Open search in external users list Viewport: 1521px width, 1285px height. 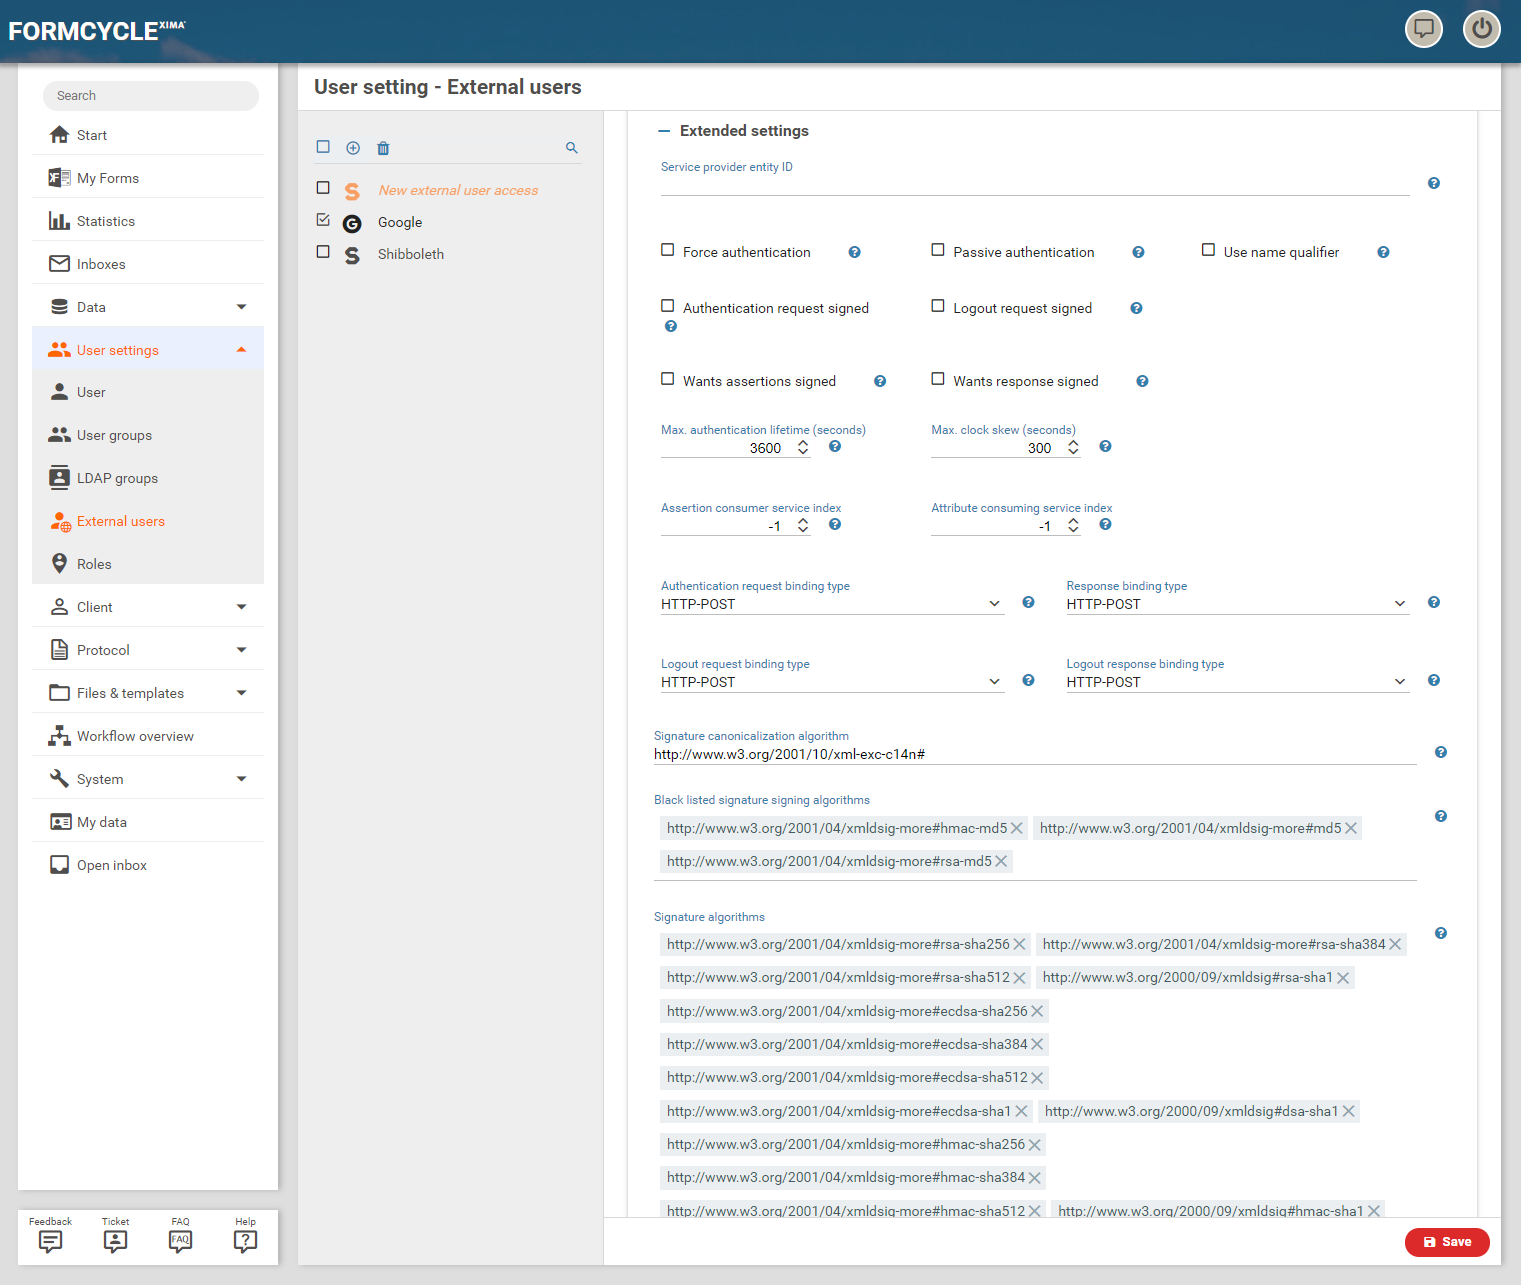point(572,148)
